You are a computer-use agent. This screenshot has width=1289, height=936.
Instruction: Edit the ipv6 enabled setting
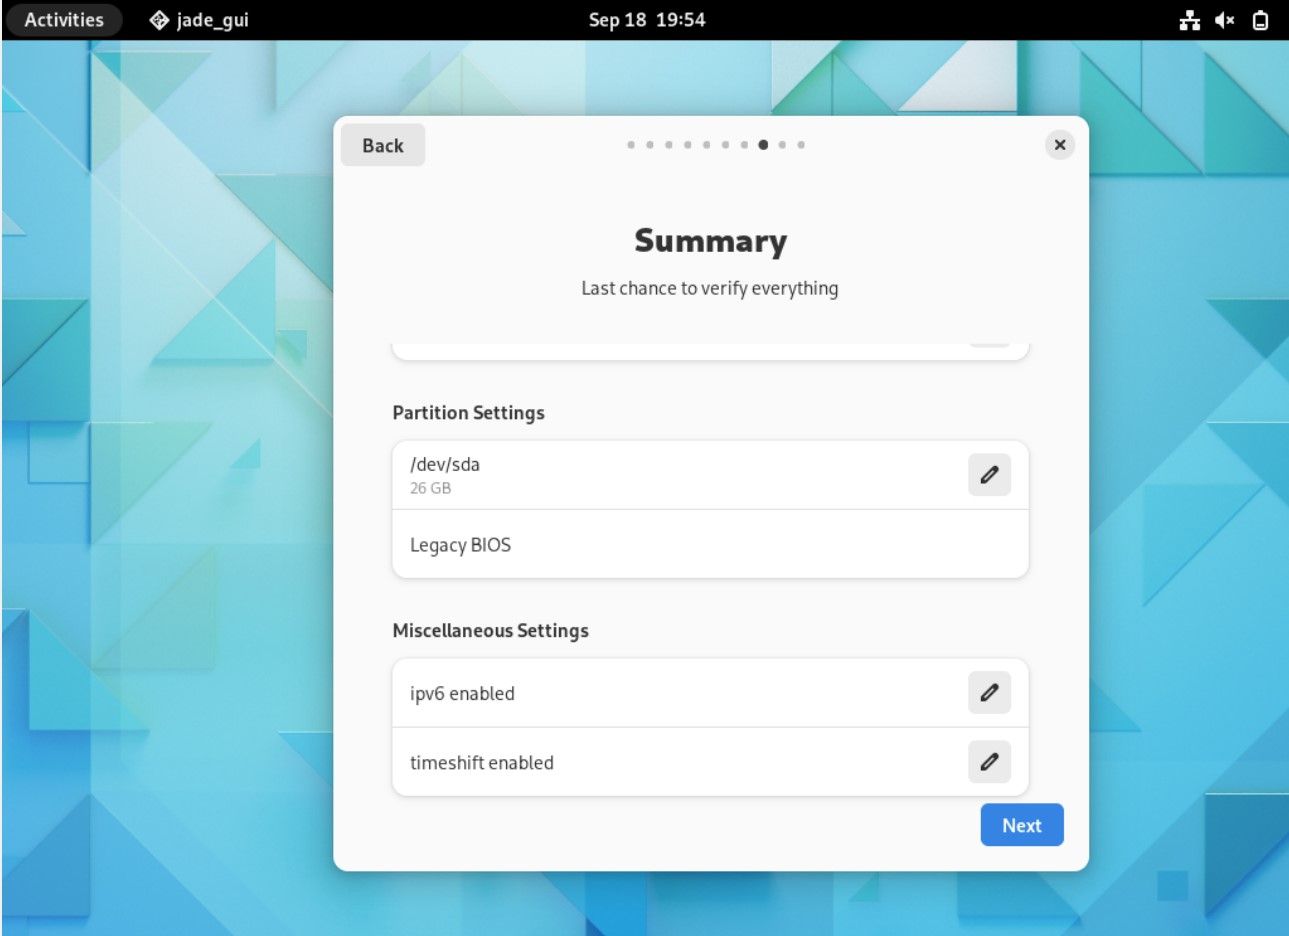989,693
